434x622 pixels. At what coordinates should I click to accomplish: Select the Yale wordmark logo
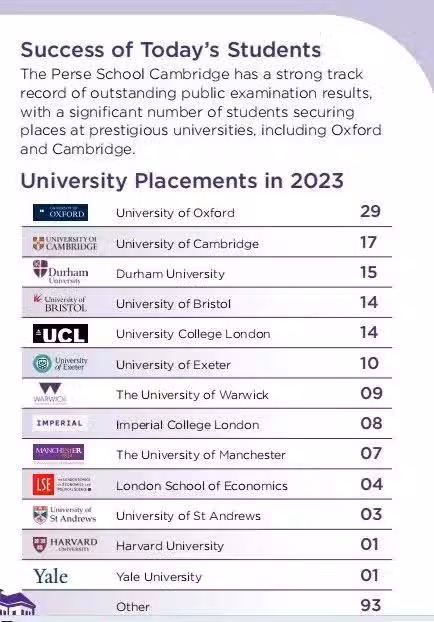pos(50,576)
